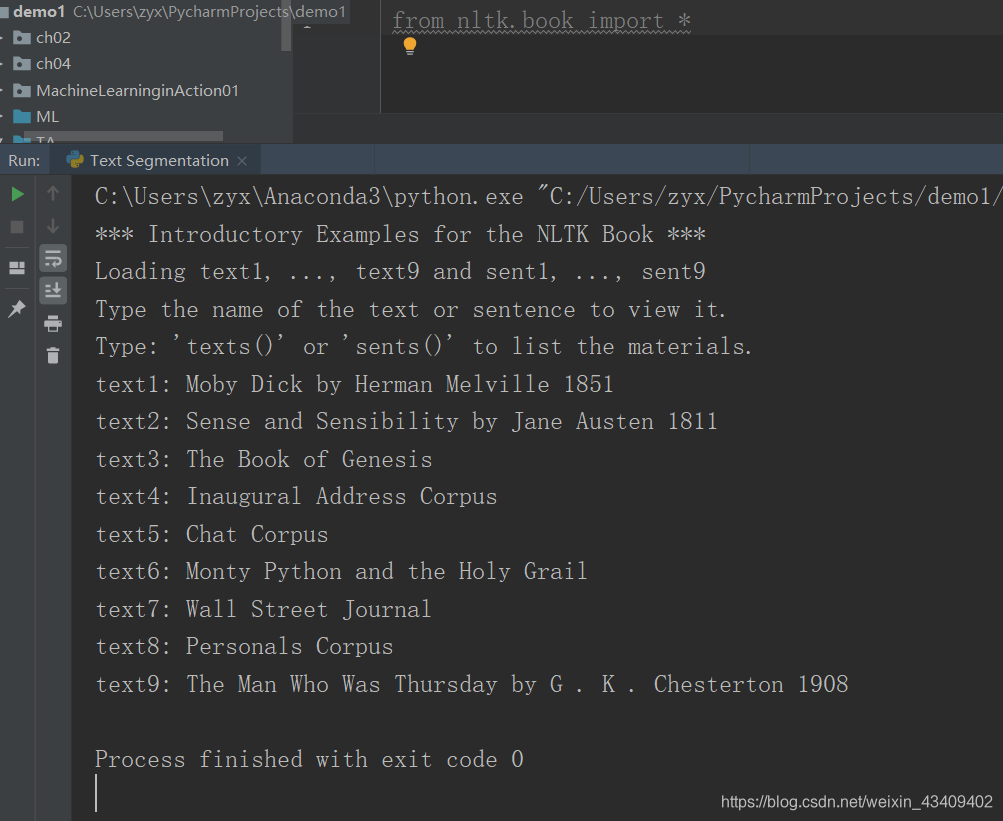
Task: Clear console with the trash icon
Action: 53,355
